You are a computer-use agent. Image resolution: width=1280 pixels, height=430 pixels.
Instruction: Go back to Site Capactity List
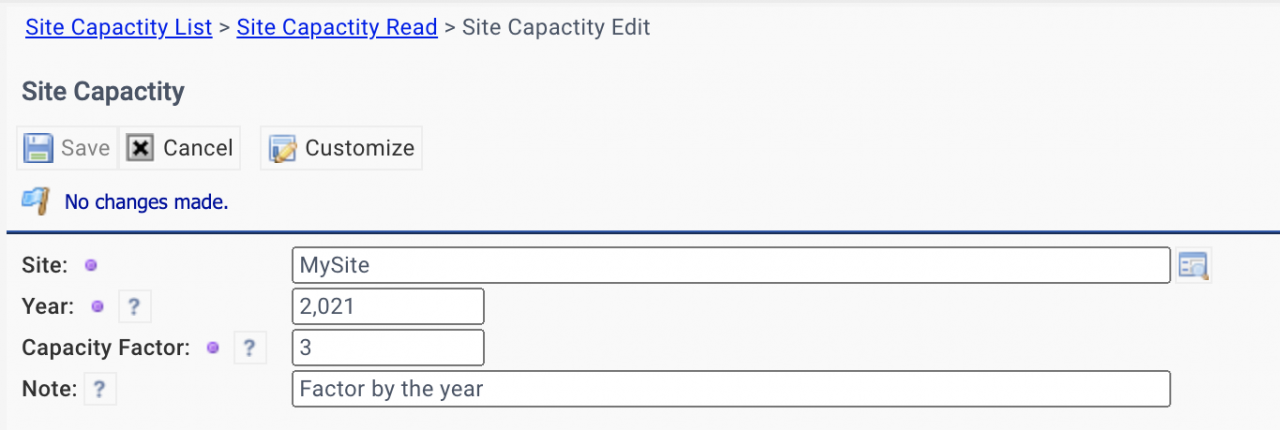click(x=119, y=27)
